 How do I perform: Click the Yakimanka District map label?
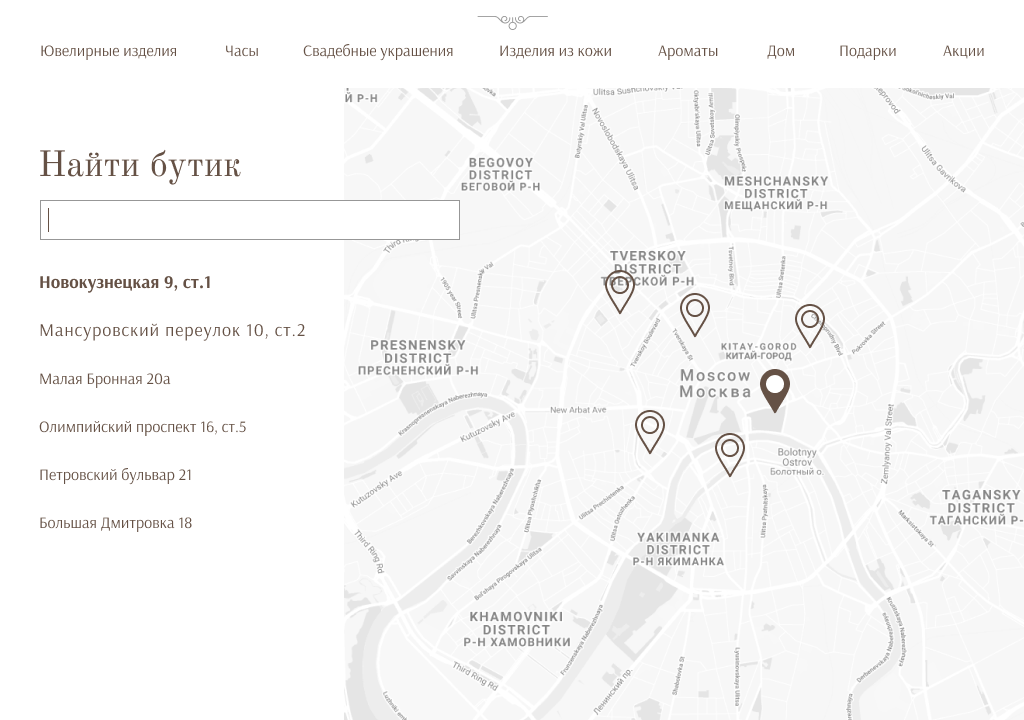pos(678,549)
